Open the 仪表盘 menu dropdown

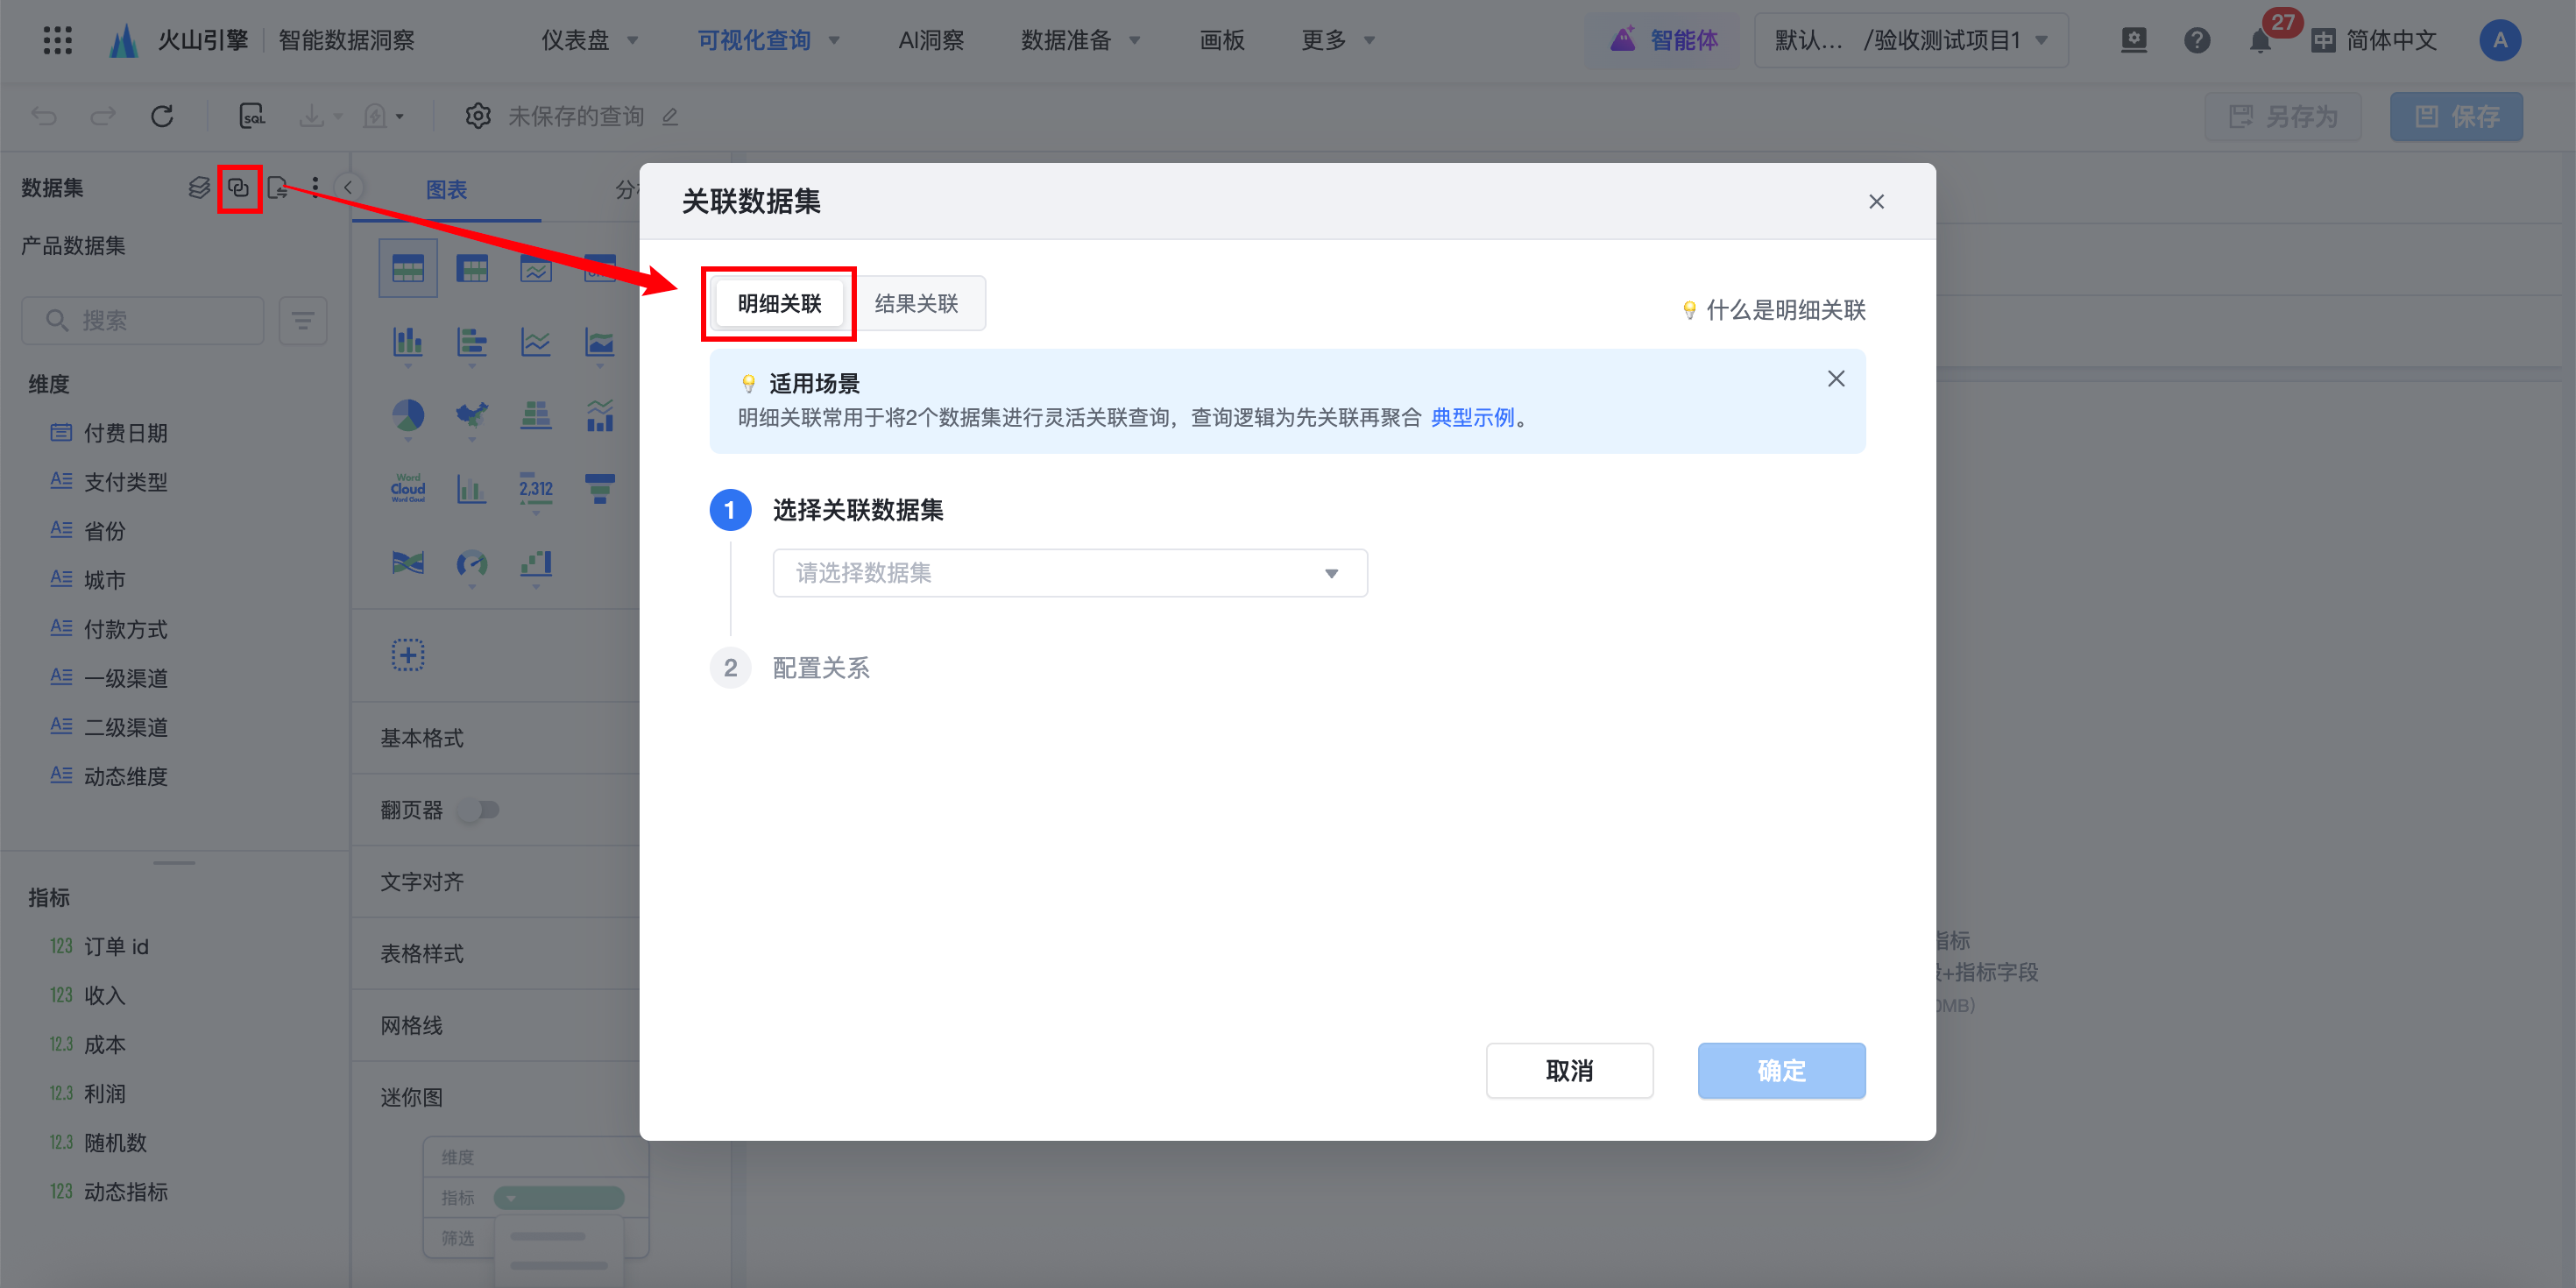[x=589, y=41]
